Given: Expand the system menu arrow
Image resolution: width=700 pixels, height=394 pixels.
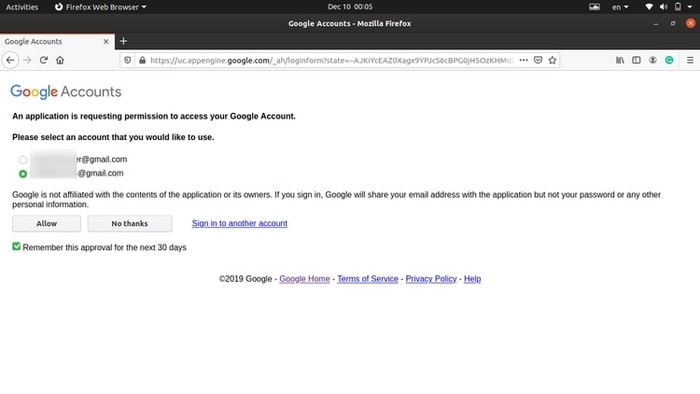Looking at the screenshot, I should [x=690, y=7].
